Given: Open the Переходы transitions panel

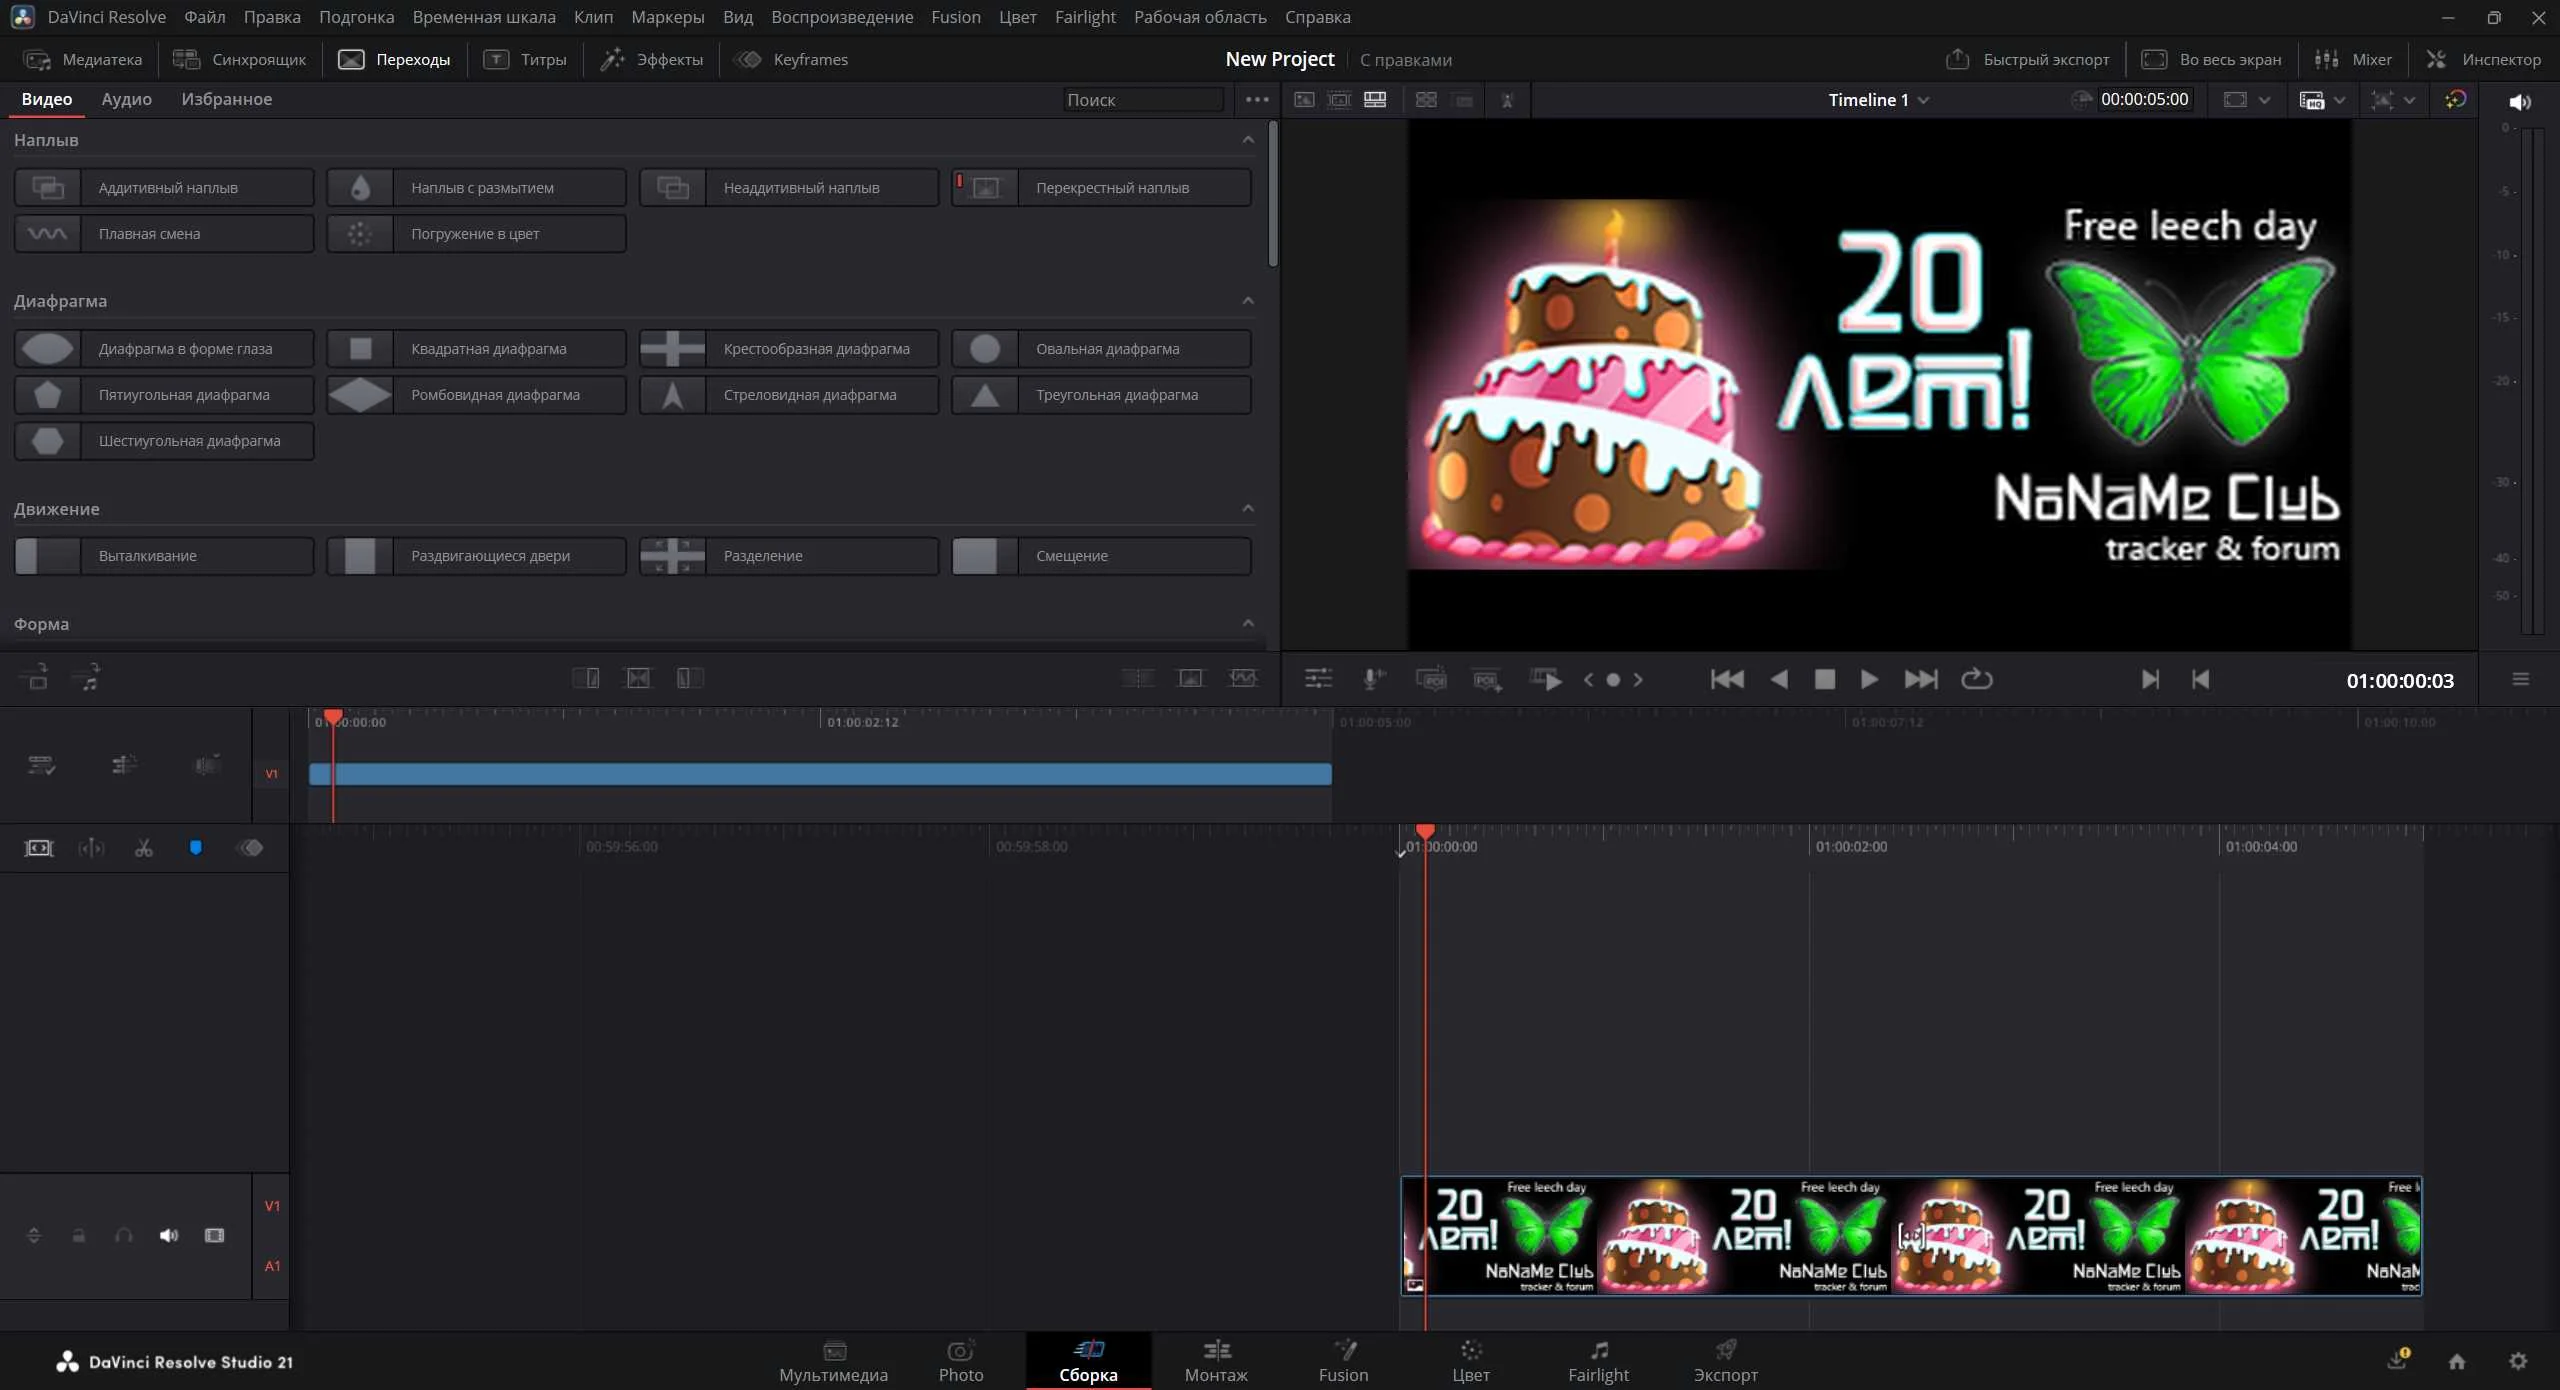Looking at the screenshot, I should click(394, 60).
